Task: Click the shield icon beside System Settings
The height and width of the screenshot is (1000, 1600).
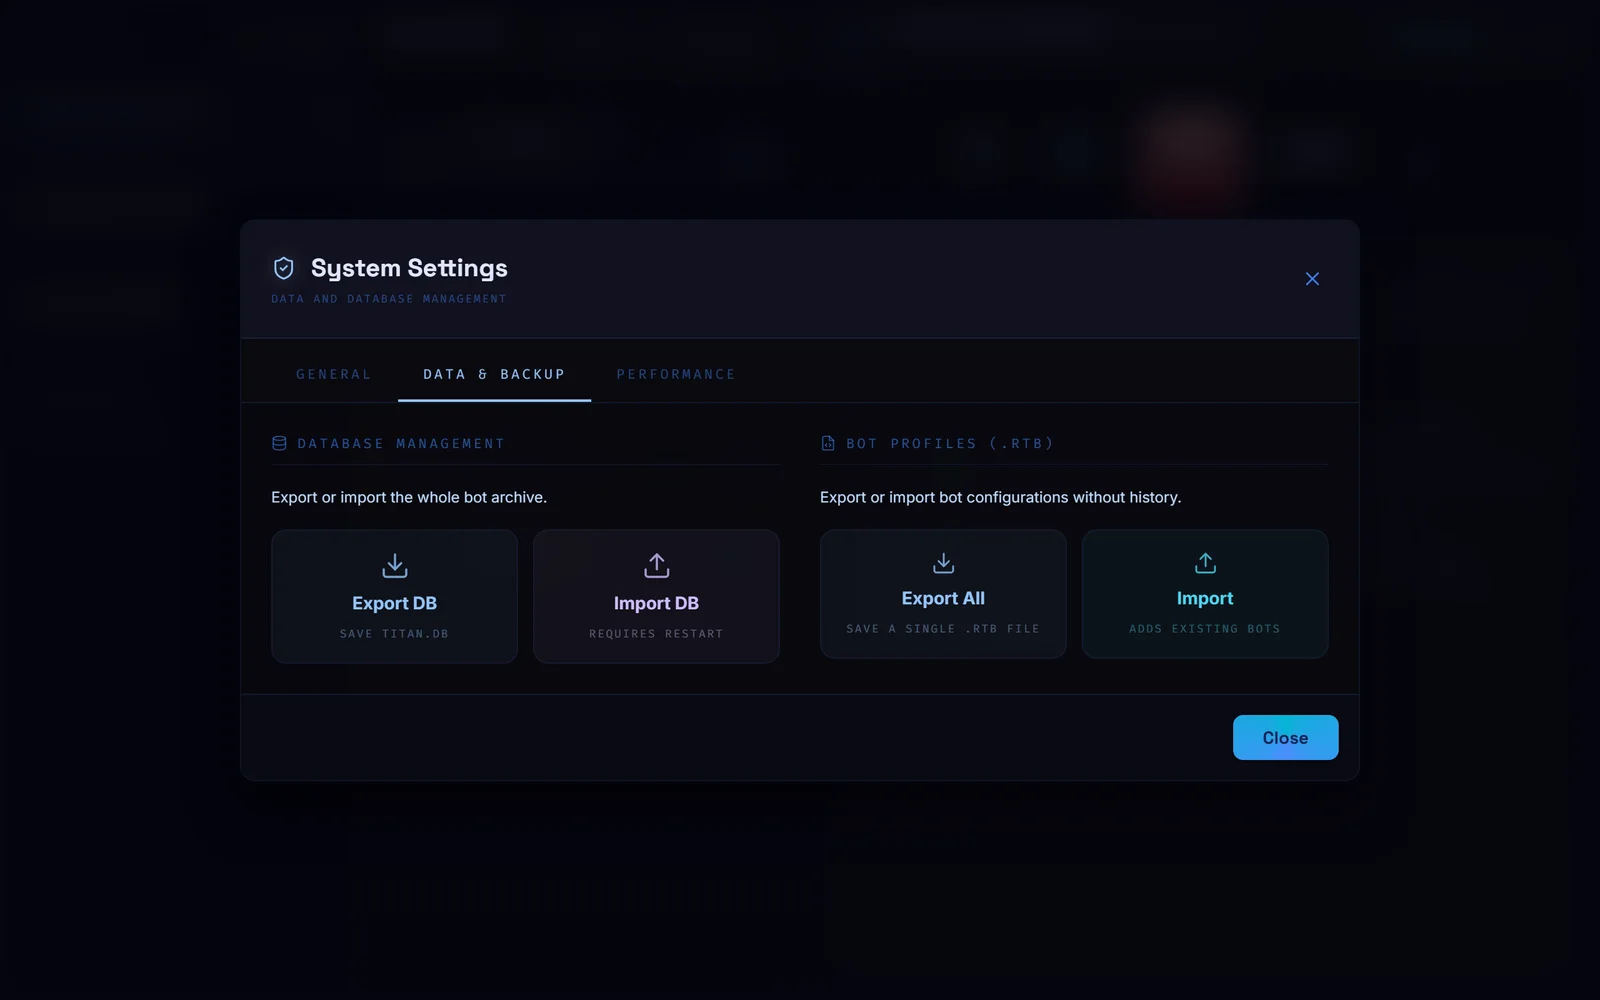Action: tap(283, 268)
